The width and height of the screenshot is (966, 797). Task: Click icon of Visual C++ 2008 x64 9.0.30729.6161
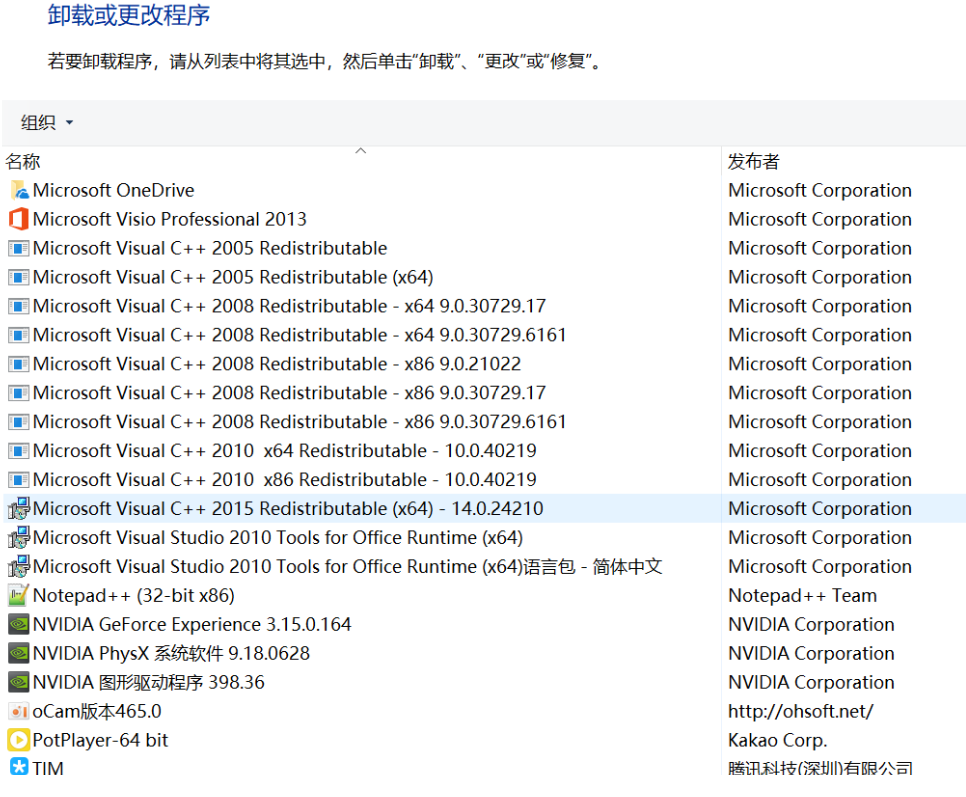pyautogui.click(x=18, y=335)
